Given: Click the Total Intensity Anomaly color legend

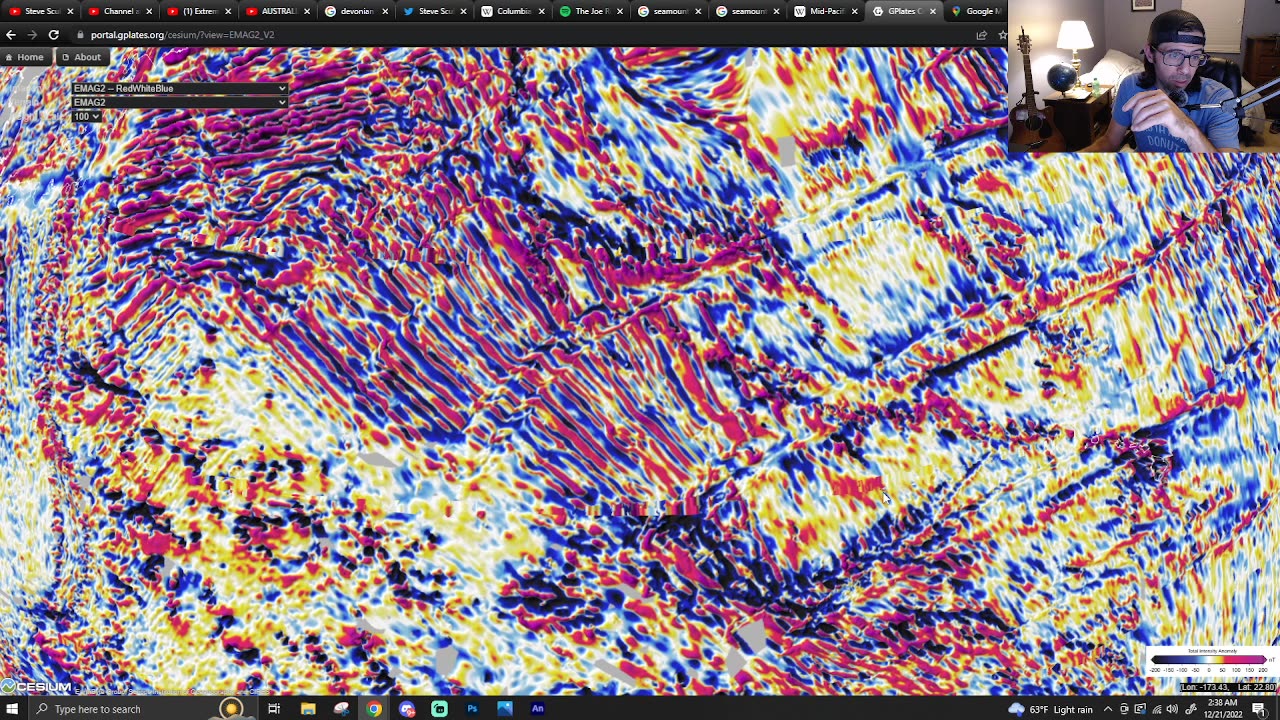Looking at the screenshot, I should (1212, 661).
